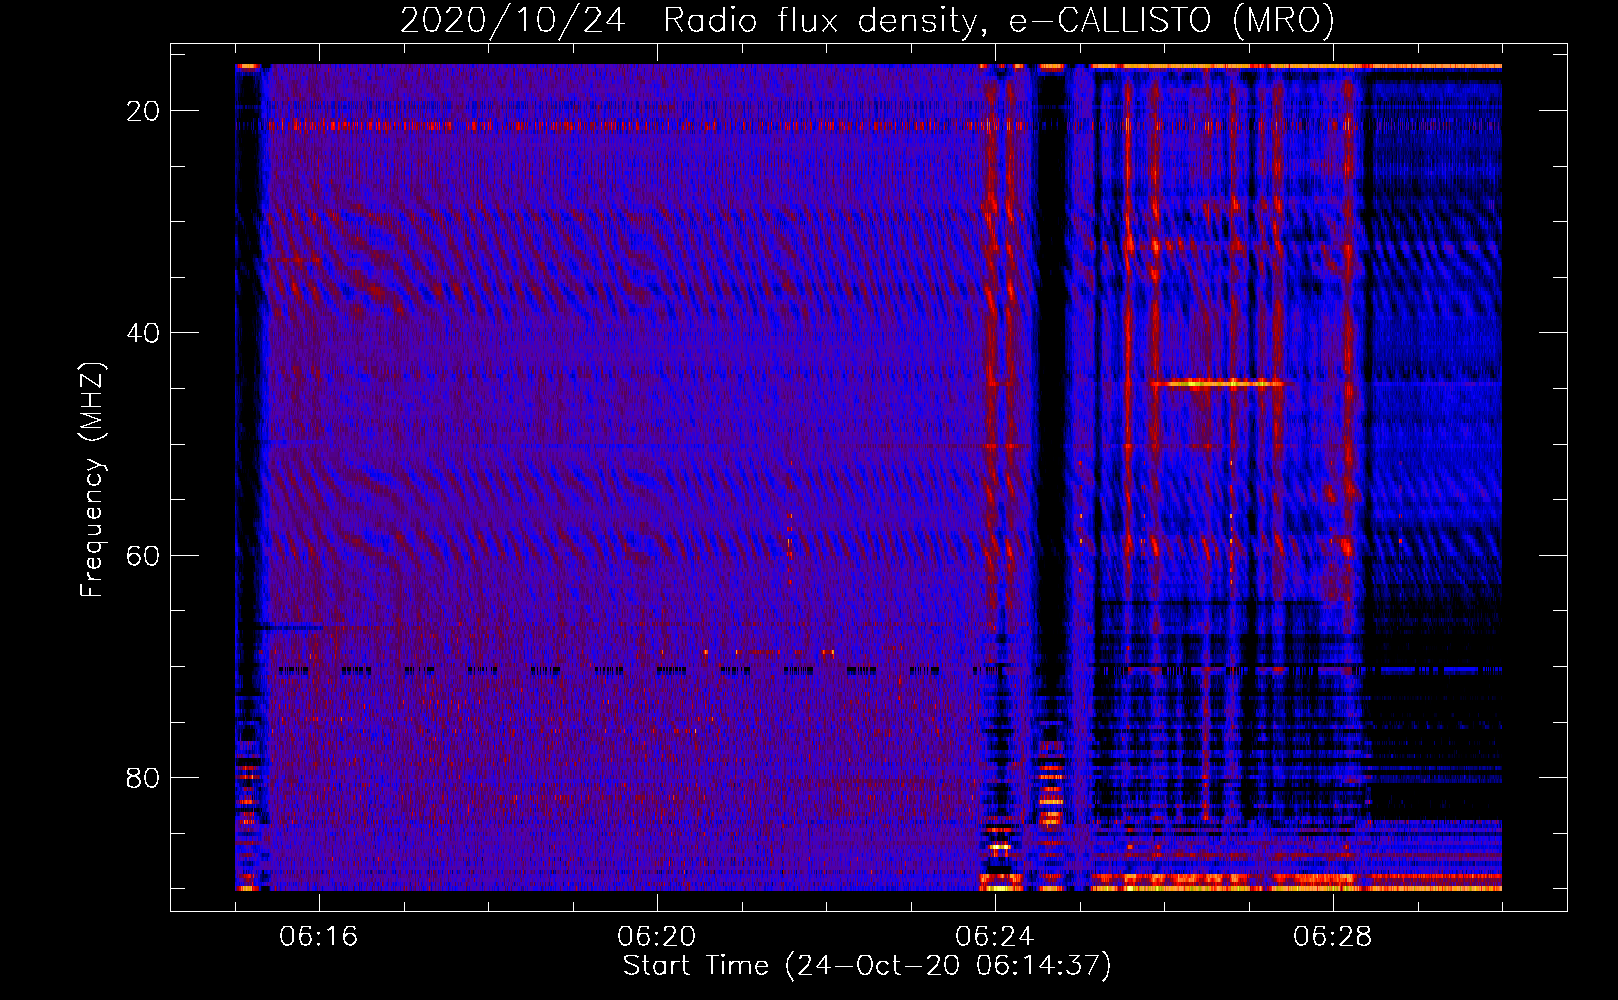
Task: Click the 80 MHz frequency tick label
Action: tap(143, 777)
